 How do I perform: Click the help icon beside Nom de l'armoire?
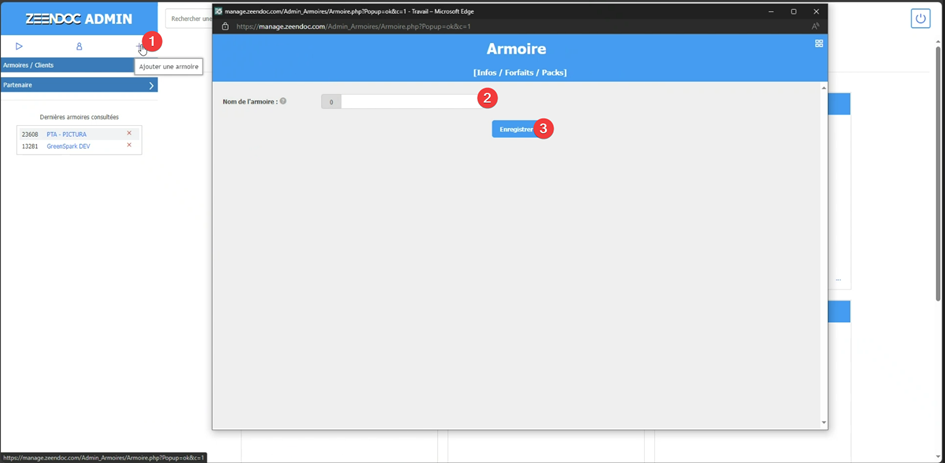283,101
